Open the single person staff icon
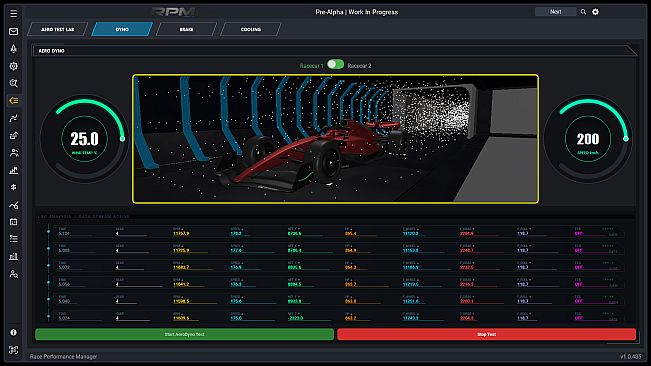The image size is (651, 366). (x=13, y=153)
